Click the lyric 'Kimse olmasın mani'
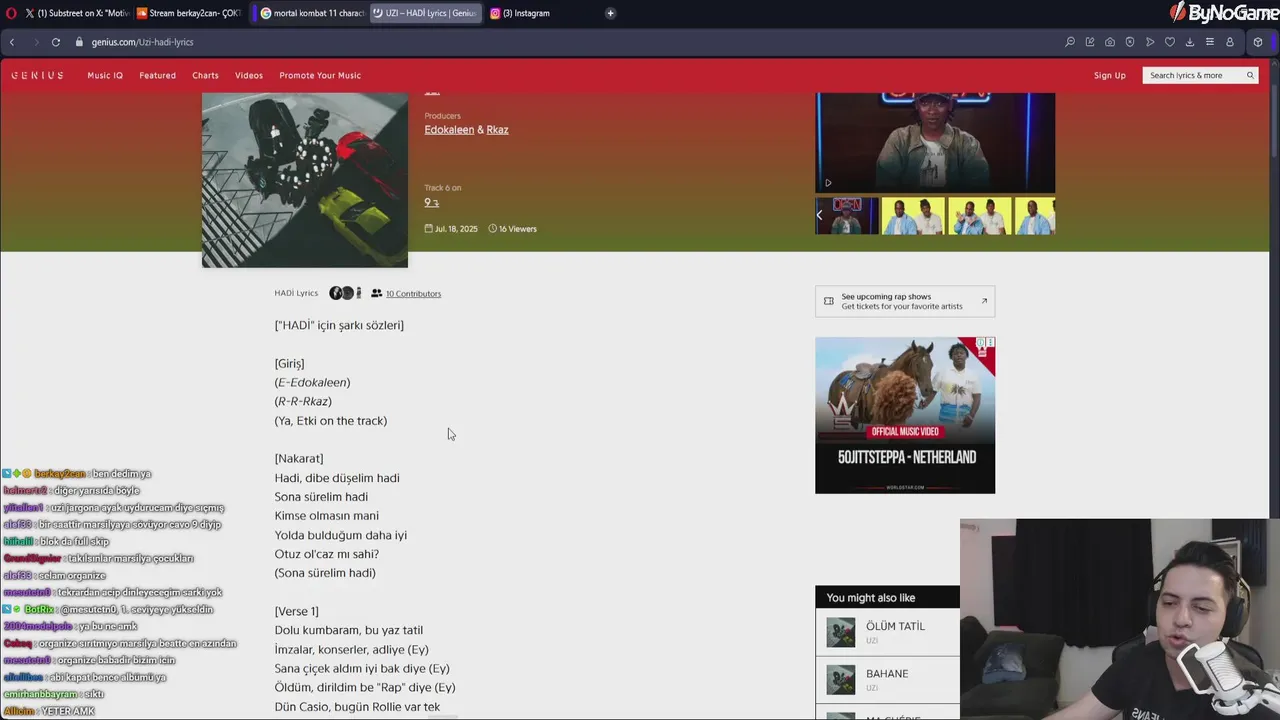 327,516
